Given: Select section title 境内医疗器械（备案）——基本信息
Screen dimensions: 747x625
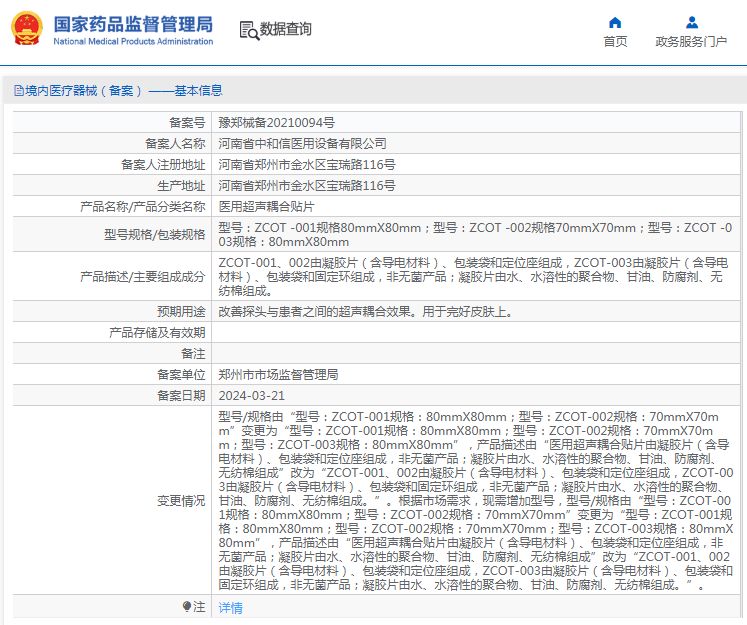Looking at the screenshot, I should 123,91.
